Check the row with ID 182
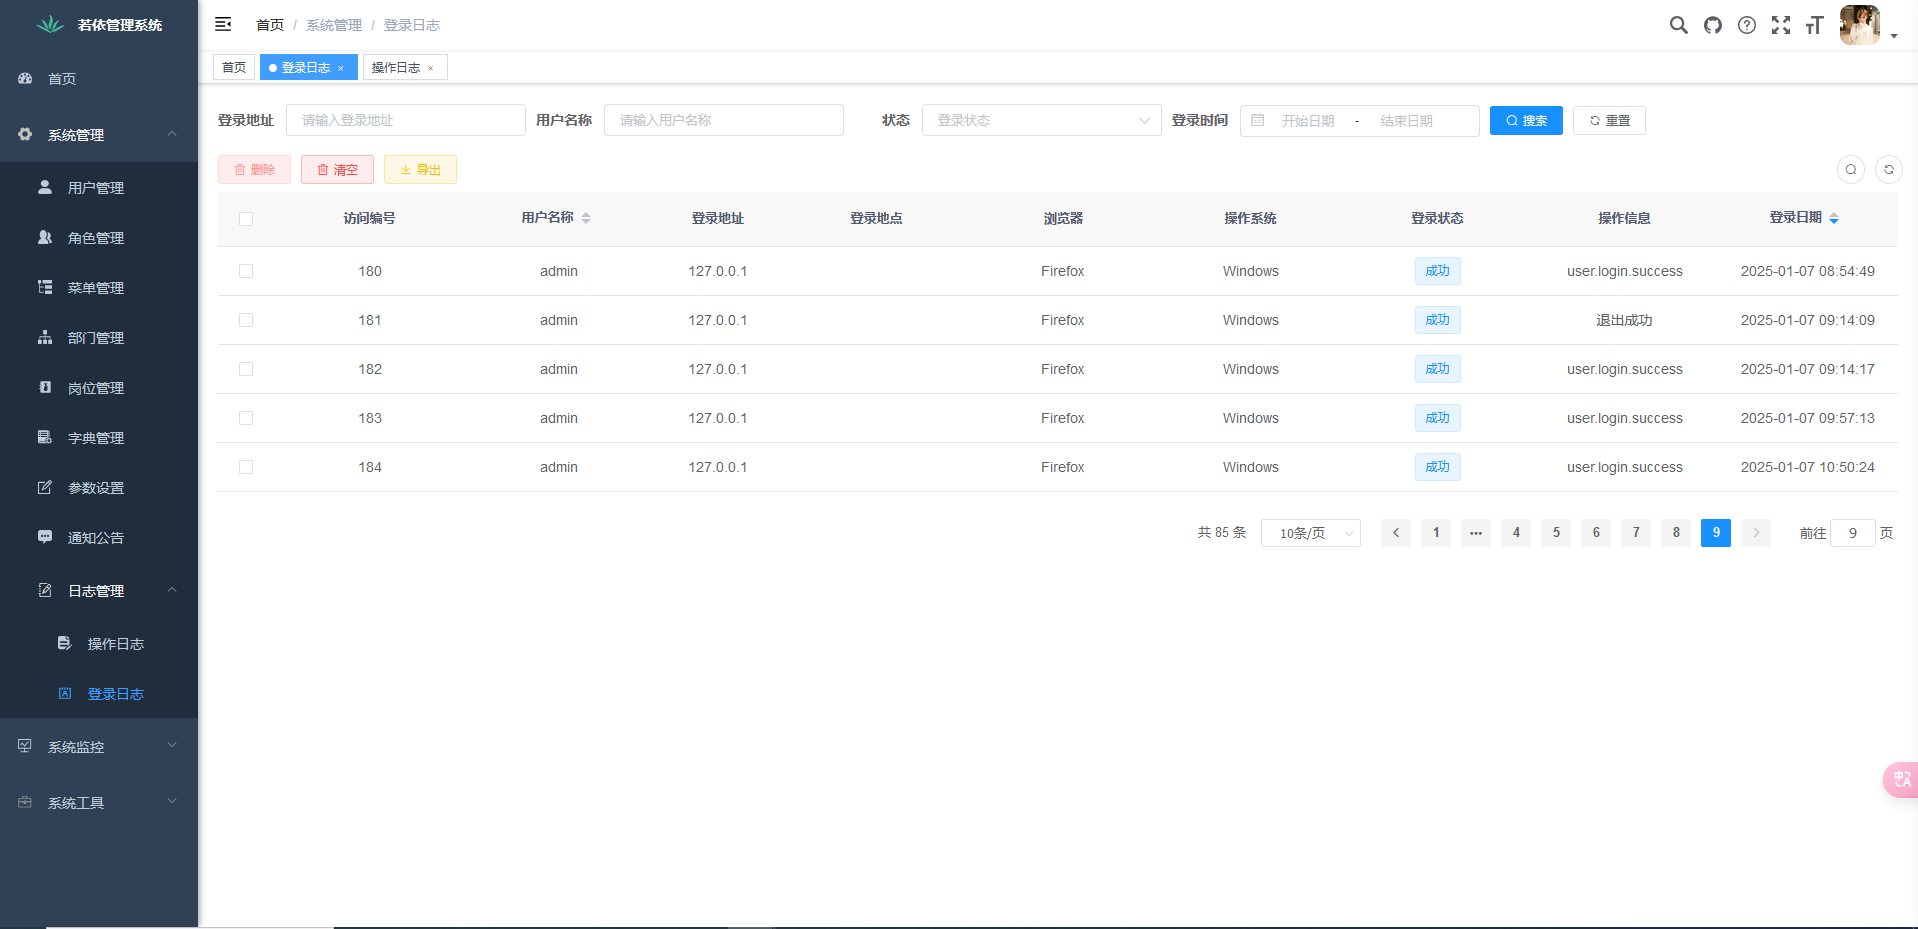The height and width of the screenshot is (929, 1918). [x=246, y=369]
